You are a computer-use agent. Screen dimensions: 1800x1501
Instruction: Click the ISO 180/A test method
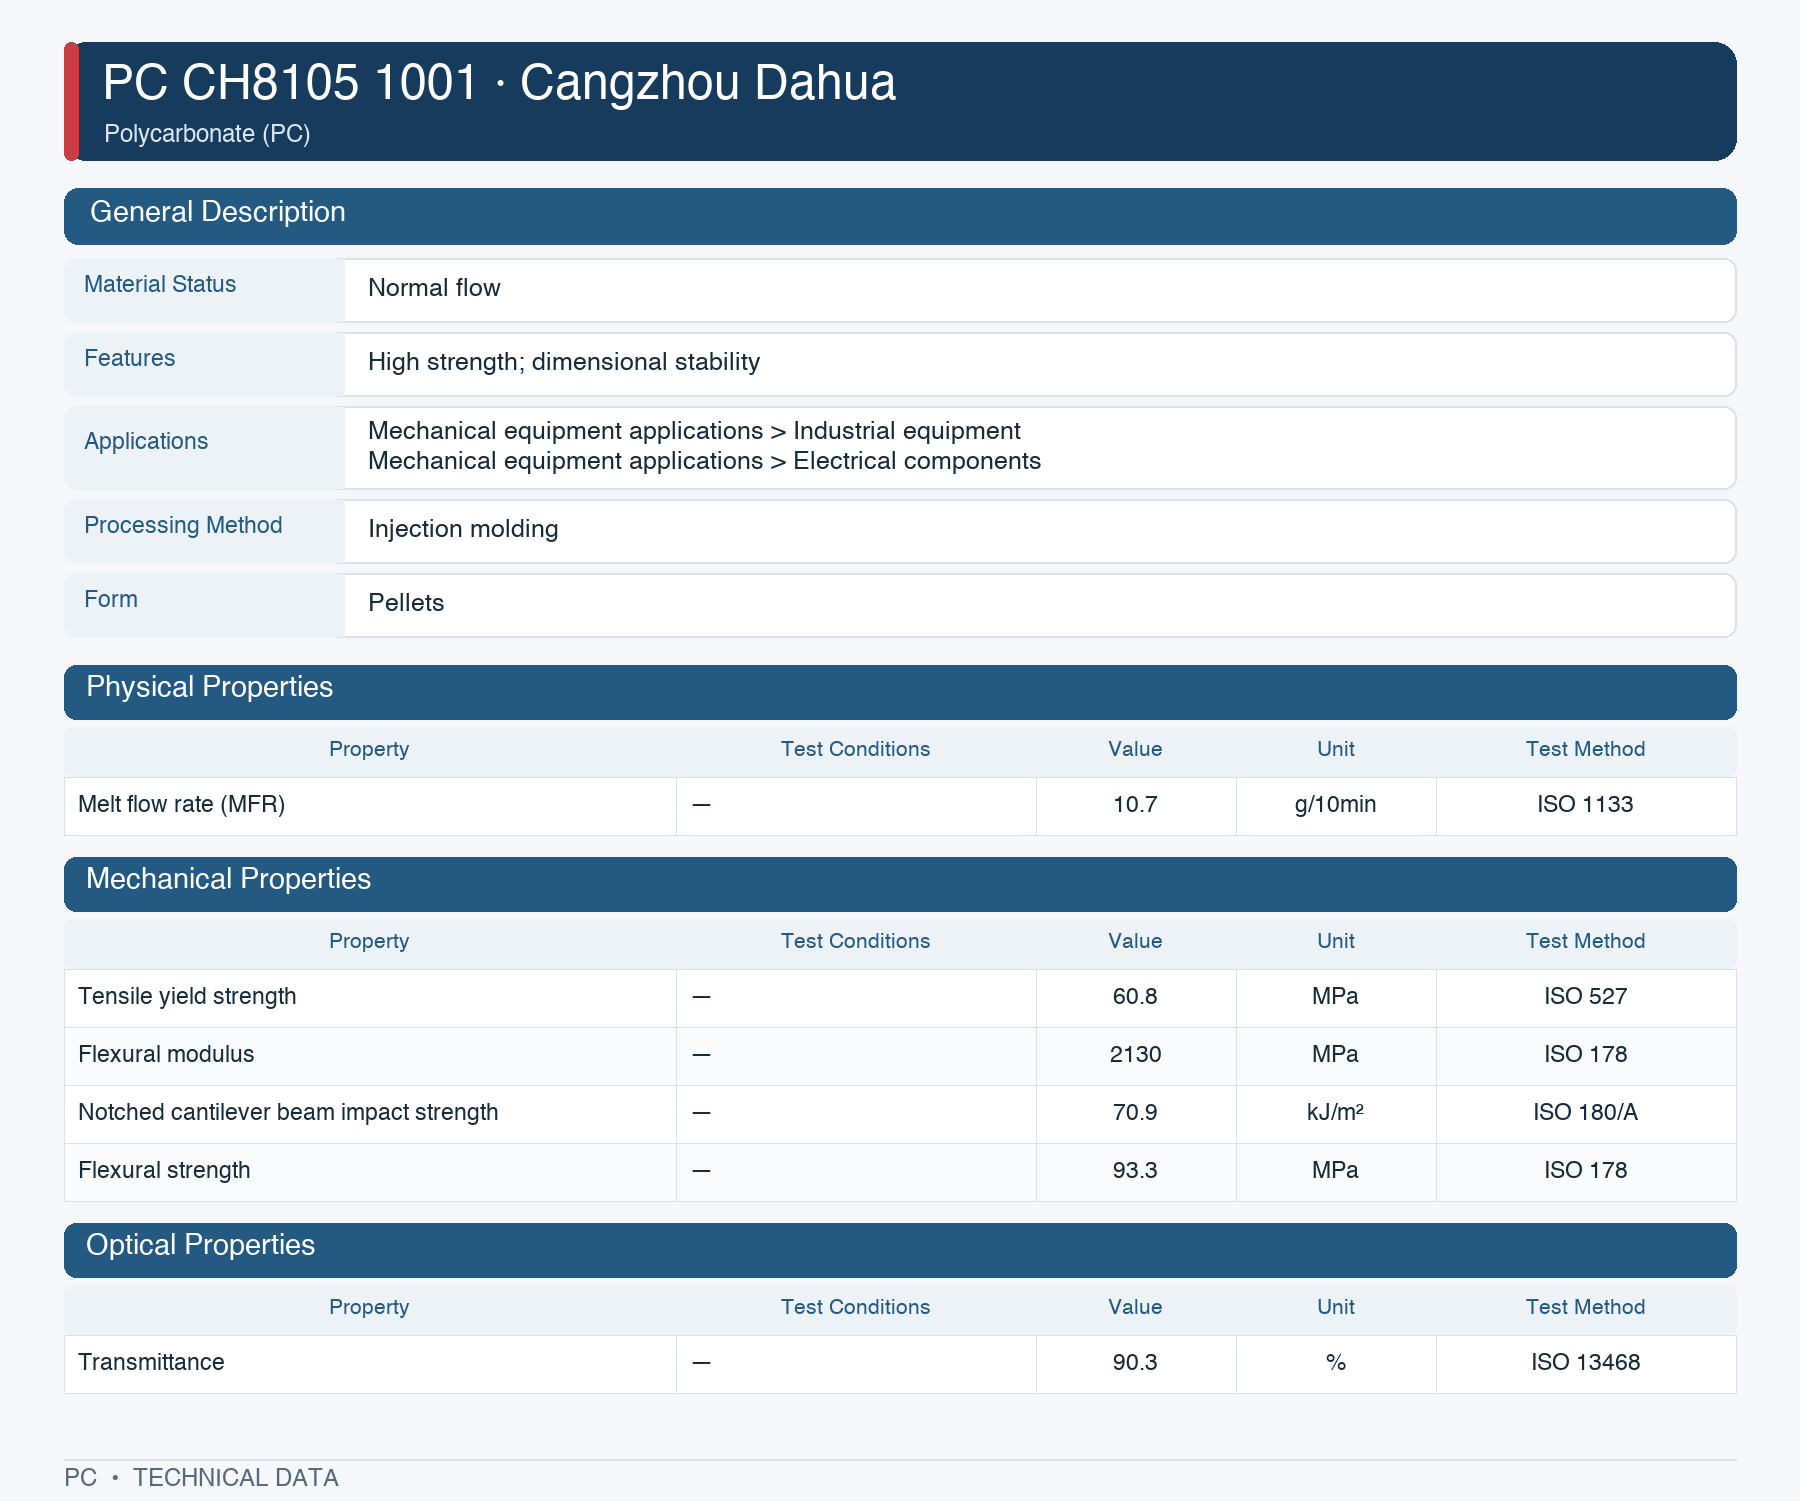click(1585, 1112)
